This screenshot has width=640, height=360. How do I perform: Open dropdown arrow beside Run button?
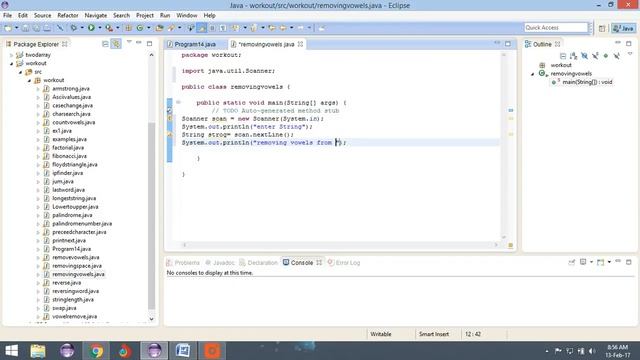(x=100, y=28)
